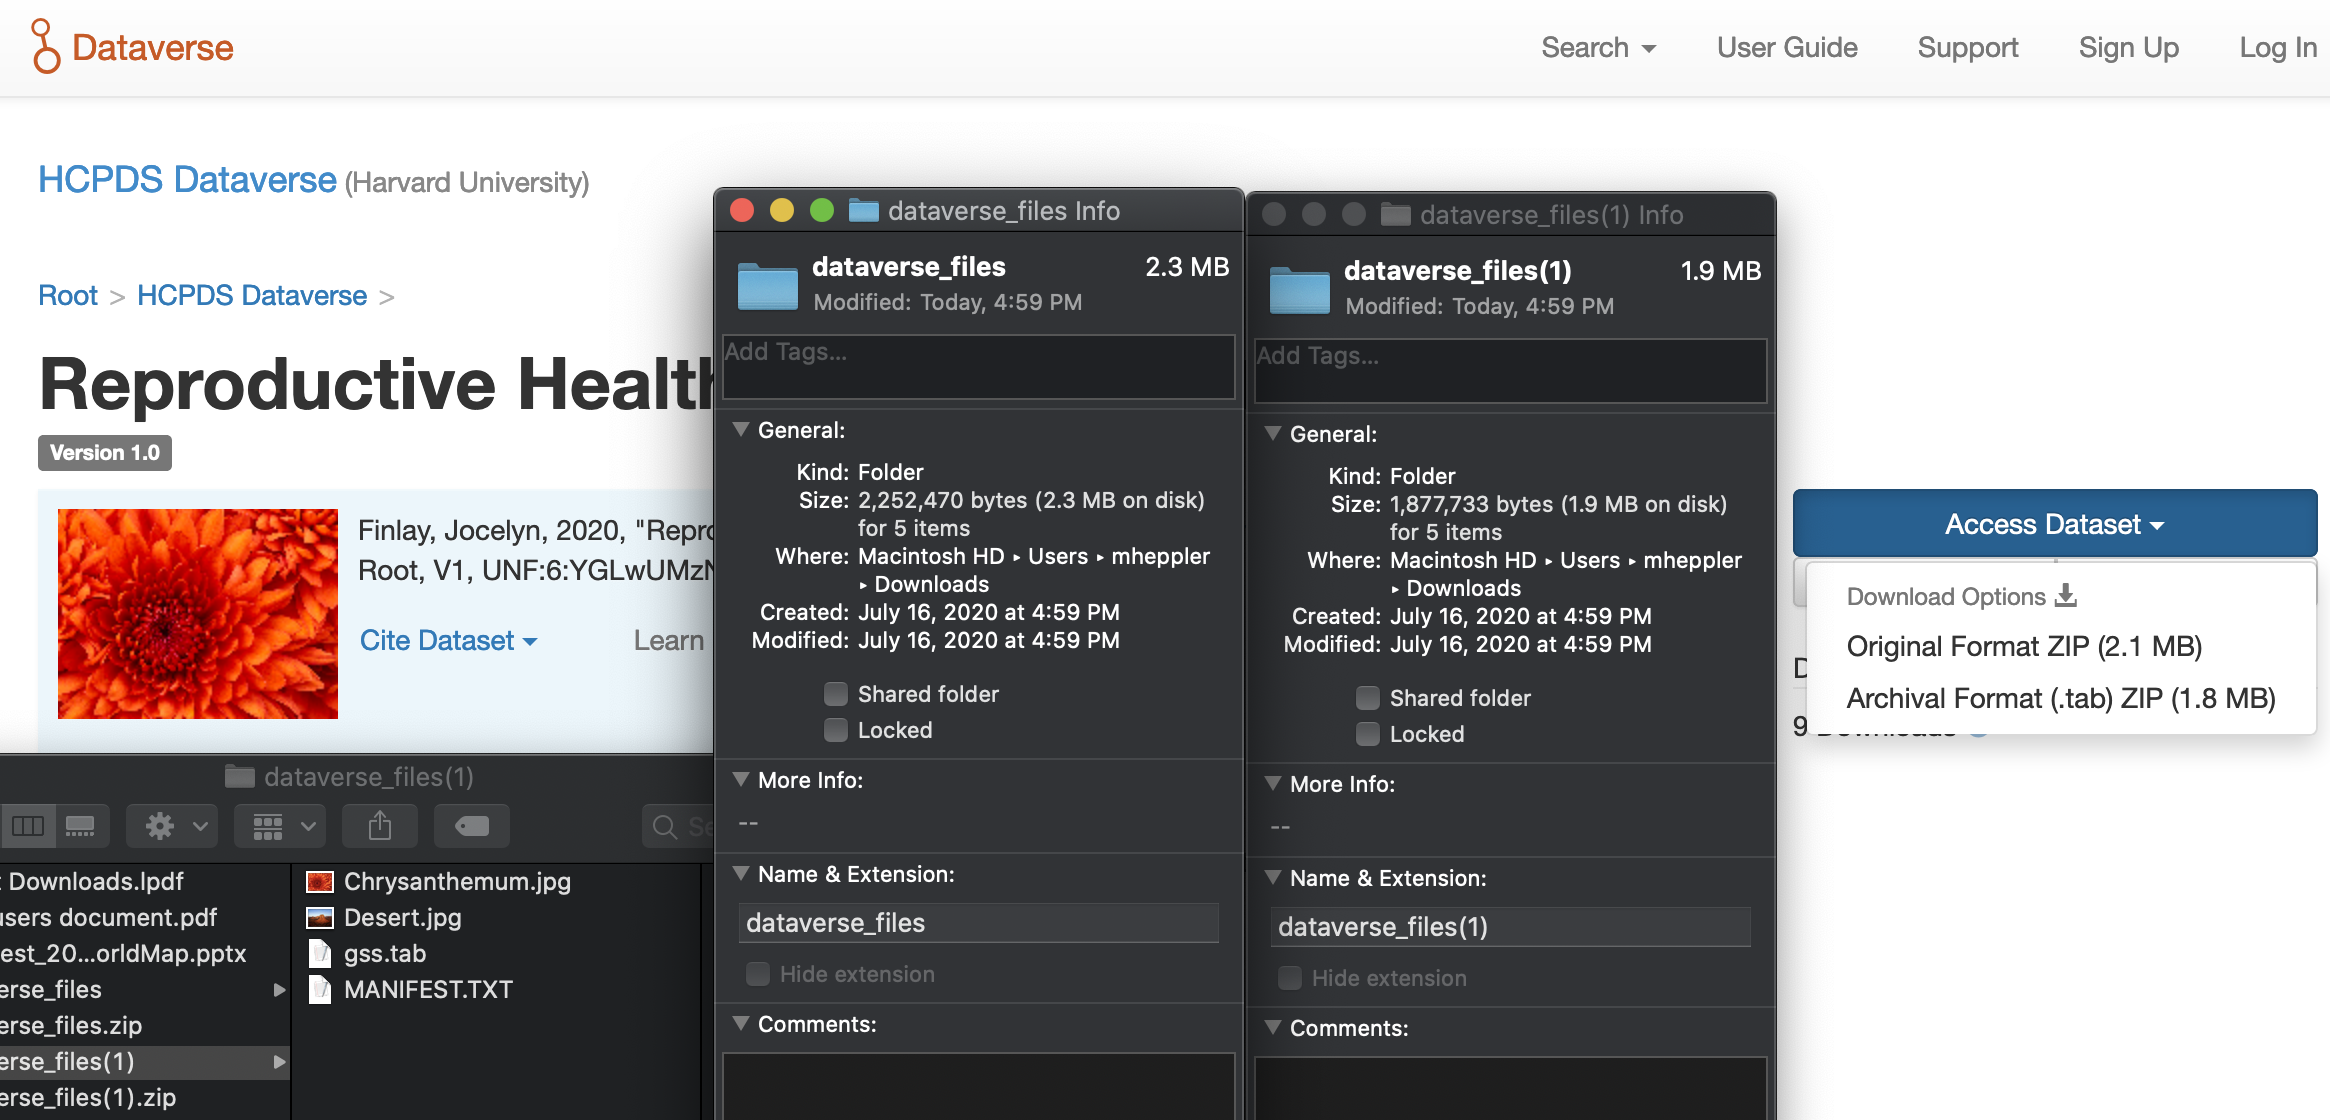The image size is (2330, 1120).
Task: Switch Finder to gallery view
Action: click(81, 826)
